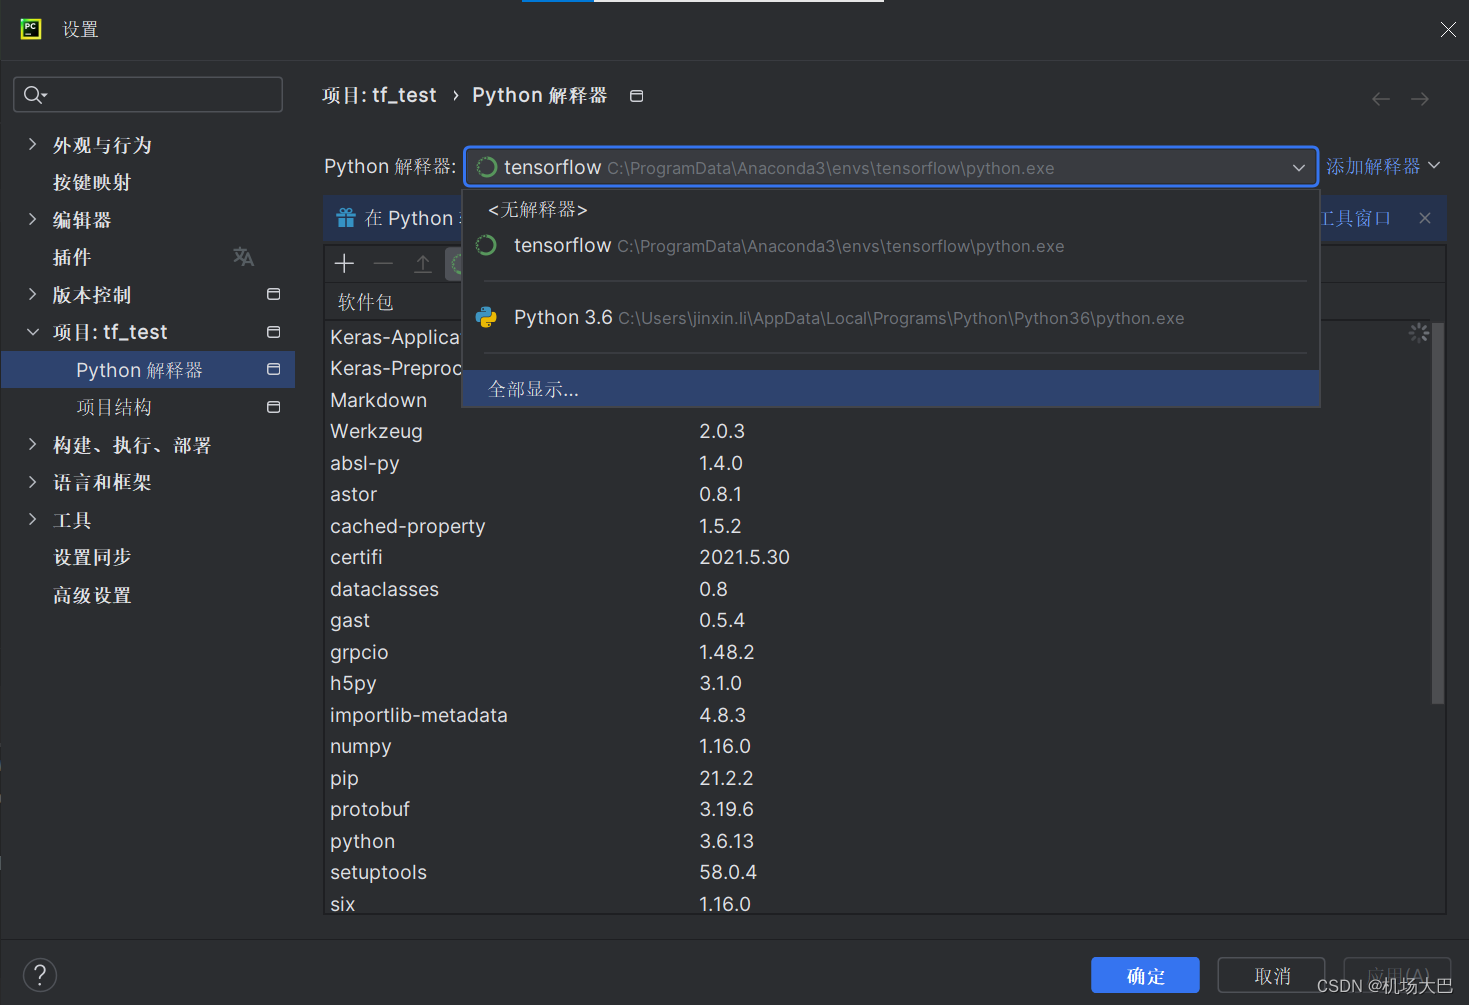Click project-level icon beside 项目结构
1469x1005 pixels.
[x=273, y=407]
